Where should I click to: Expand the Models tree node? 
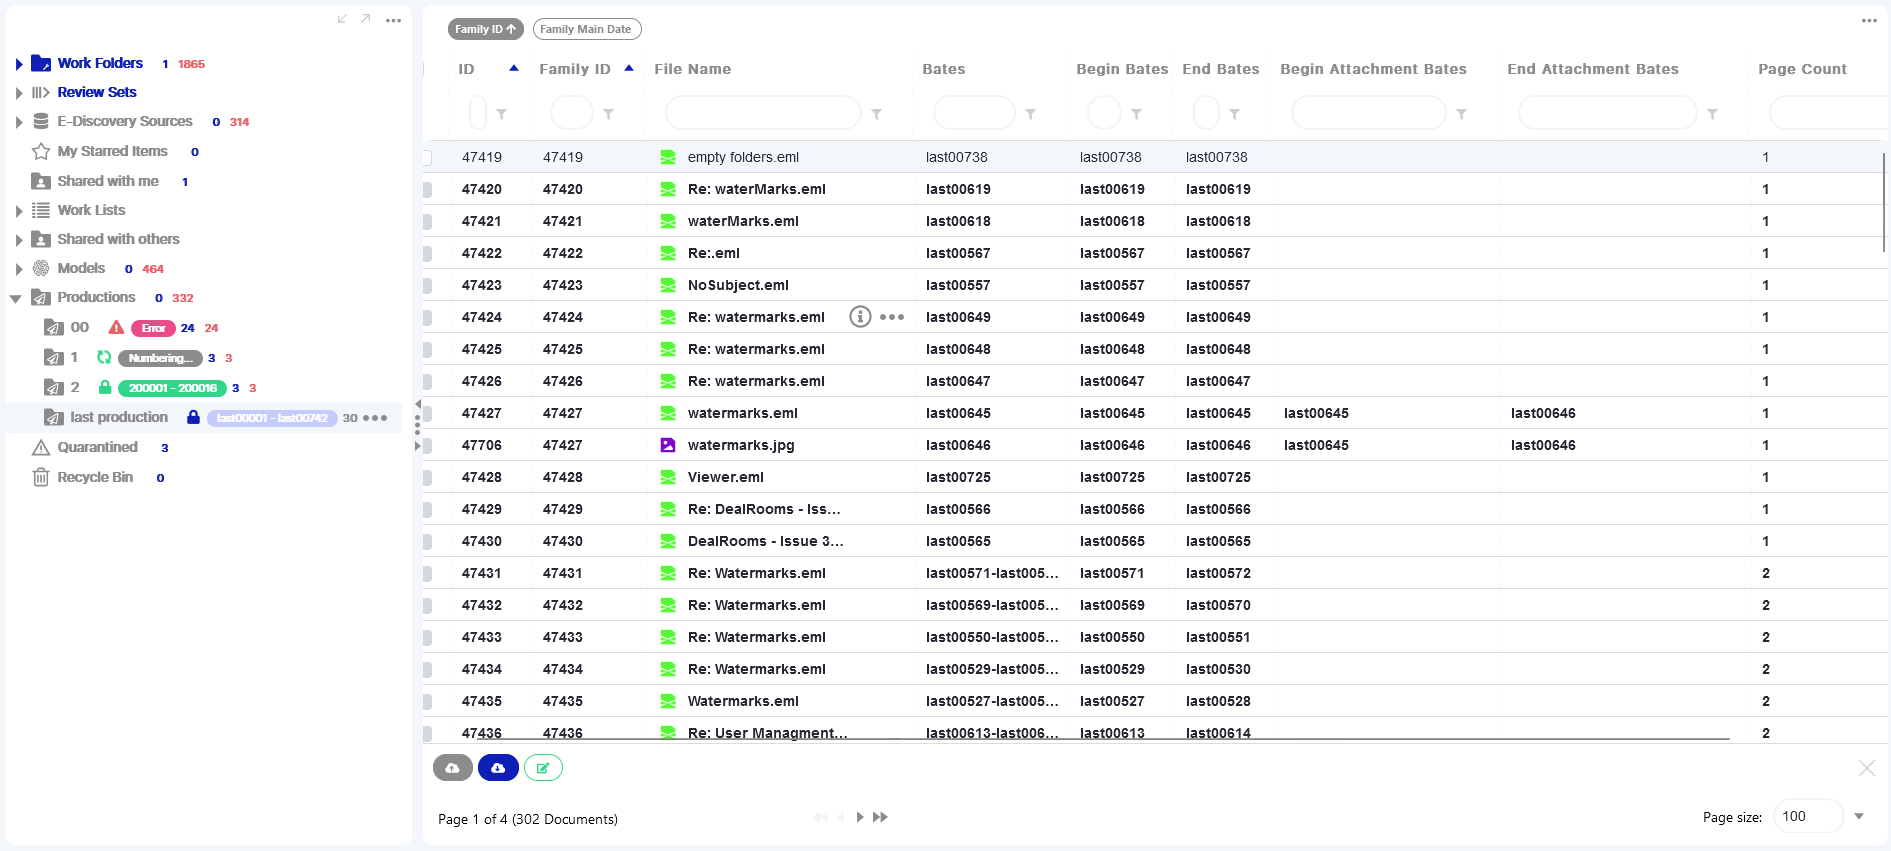[19, 269]
